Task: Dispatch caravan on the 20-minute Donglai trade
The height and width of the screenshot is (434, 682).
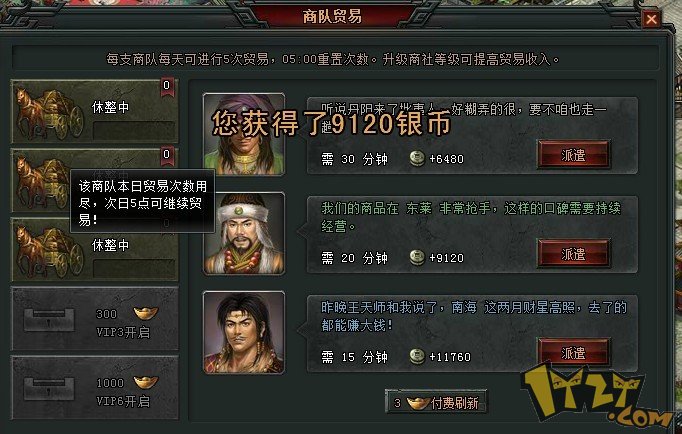Action: pyautogui.click(x=574, y=253)
